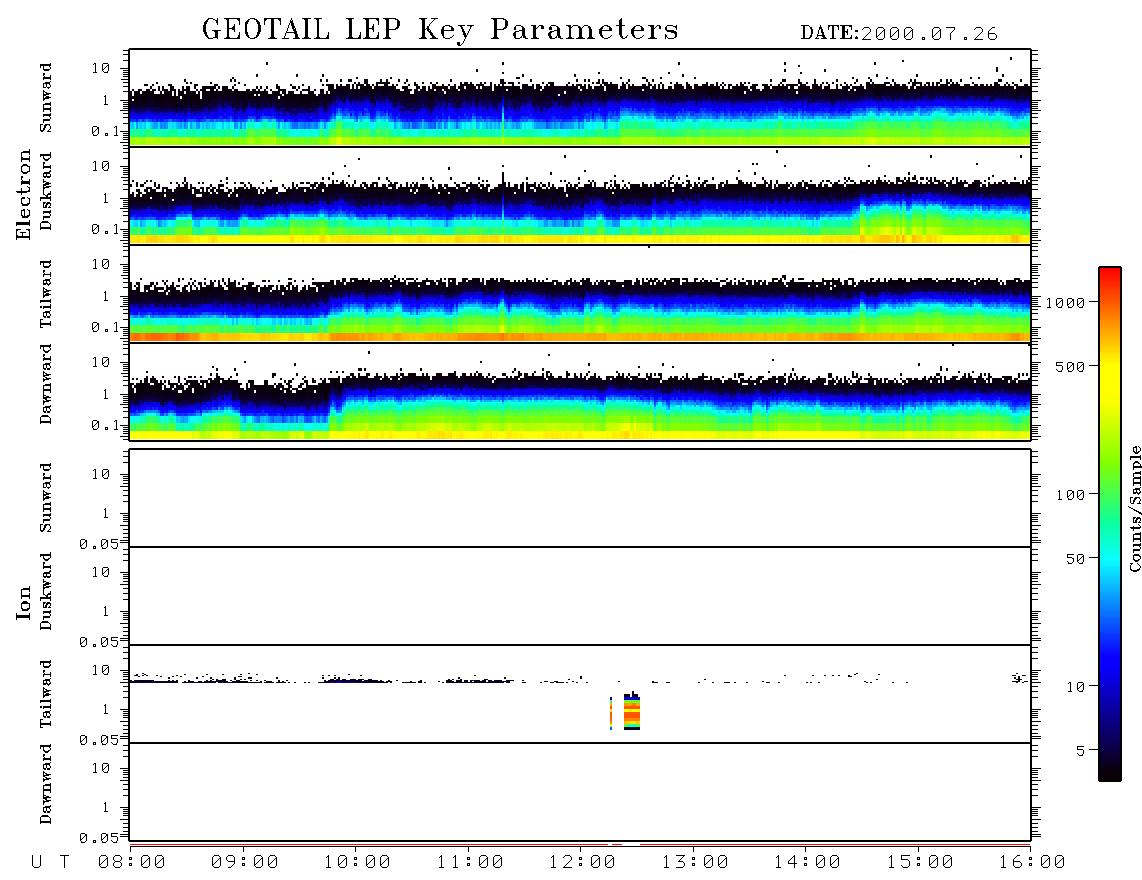Click the title GEOTAIL LEP Key Parameters
Screen dimensions: 1142x880
440,30
